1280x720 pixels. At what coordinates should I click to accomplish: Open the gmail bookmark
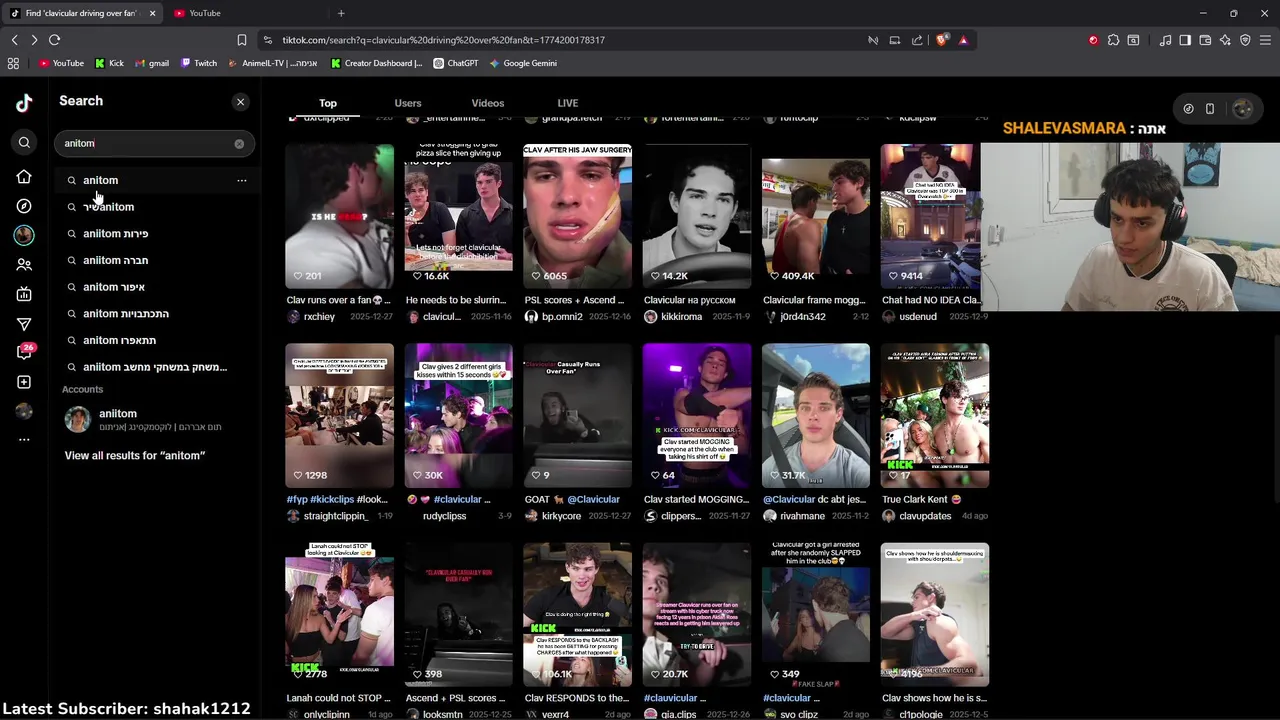pos(152,63)
